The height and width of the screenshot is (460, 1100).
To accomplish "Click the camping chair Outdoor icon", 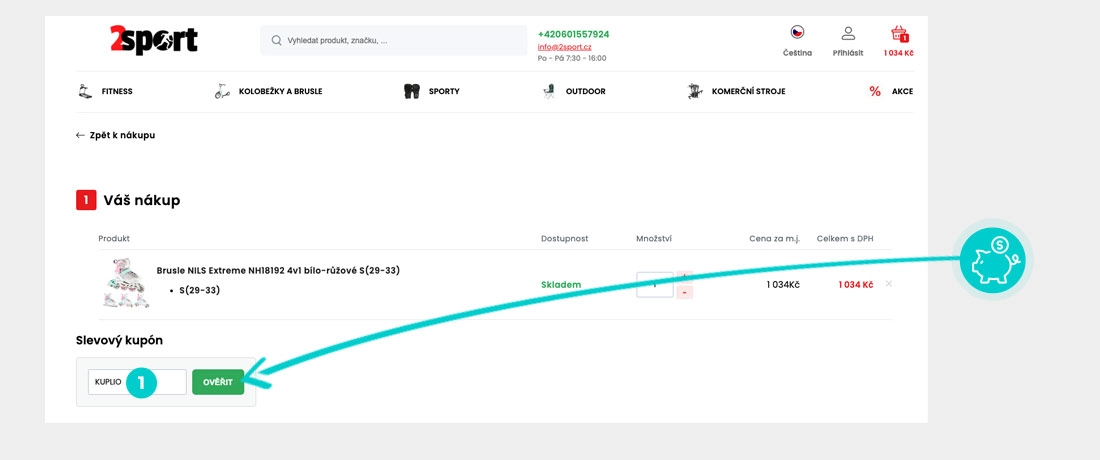I will click(548, 91).
